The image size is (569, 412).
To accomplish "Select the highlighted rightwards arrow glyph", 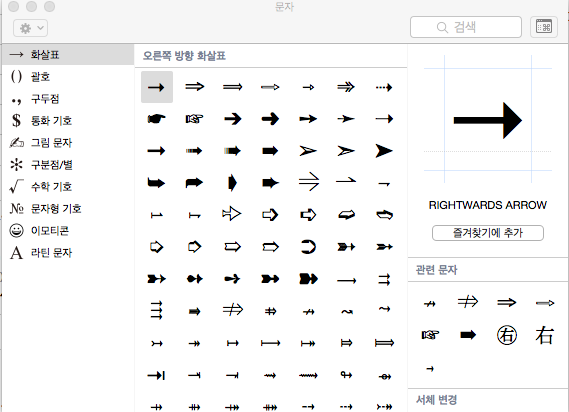I will pyautogui.click(x=157, y=87).
